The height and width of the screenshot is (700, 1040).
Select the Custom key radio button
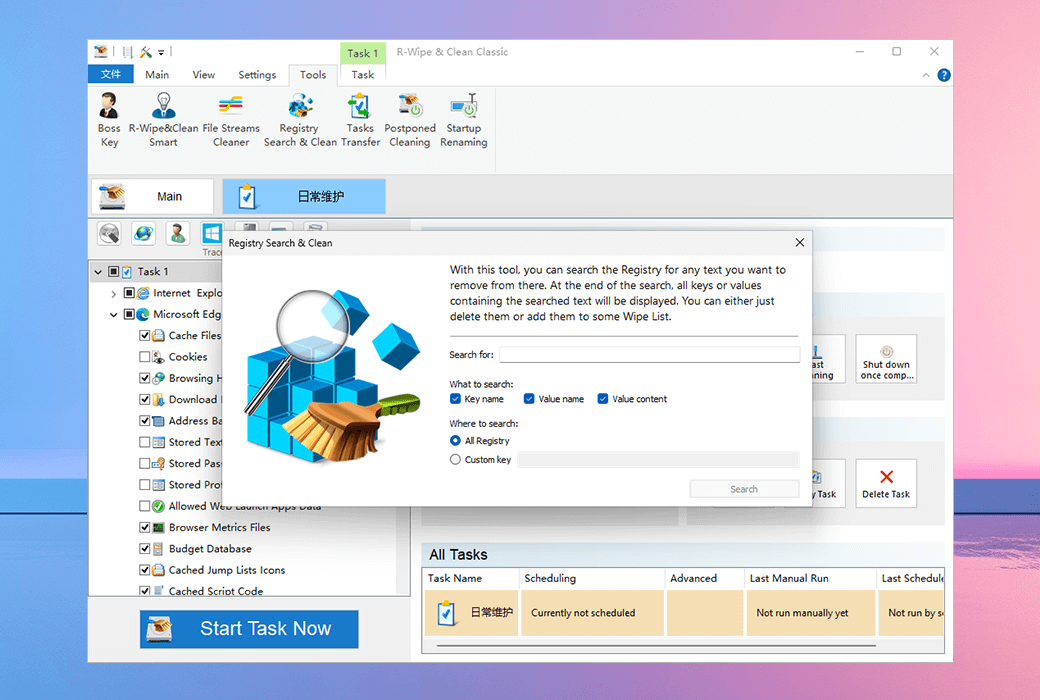point(456,460)
